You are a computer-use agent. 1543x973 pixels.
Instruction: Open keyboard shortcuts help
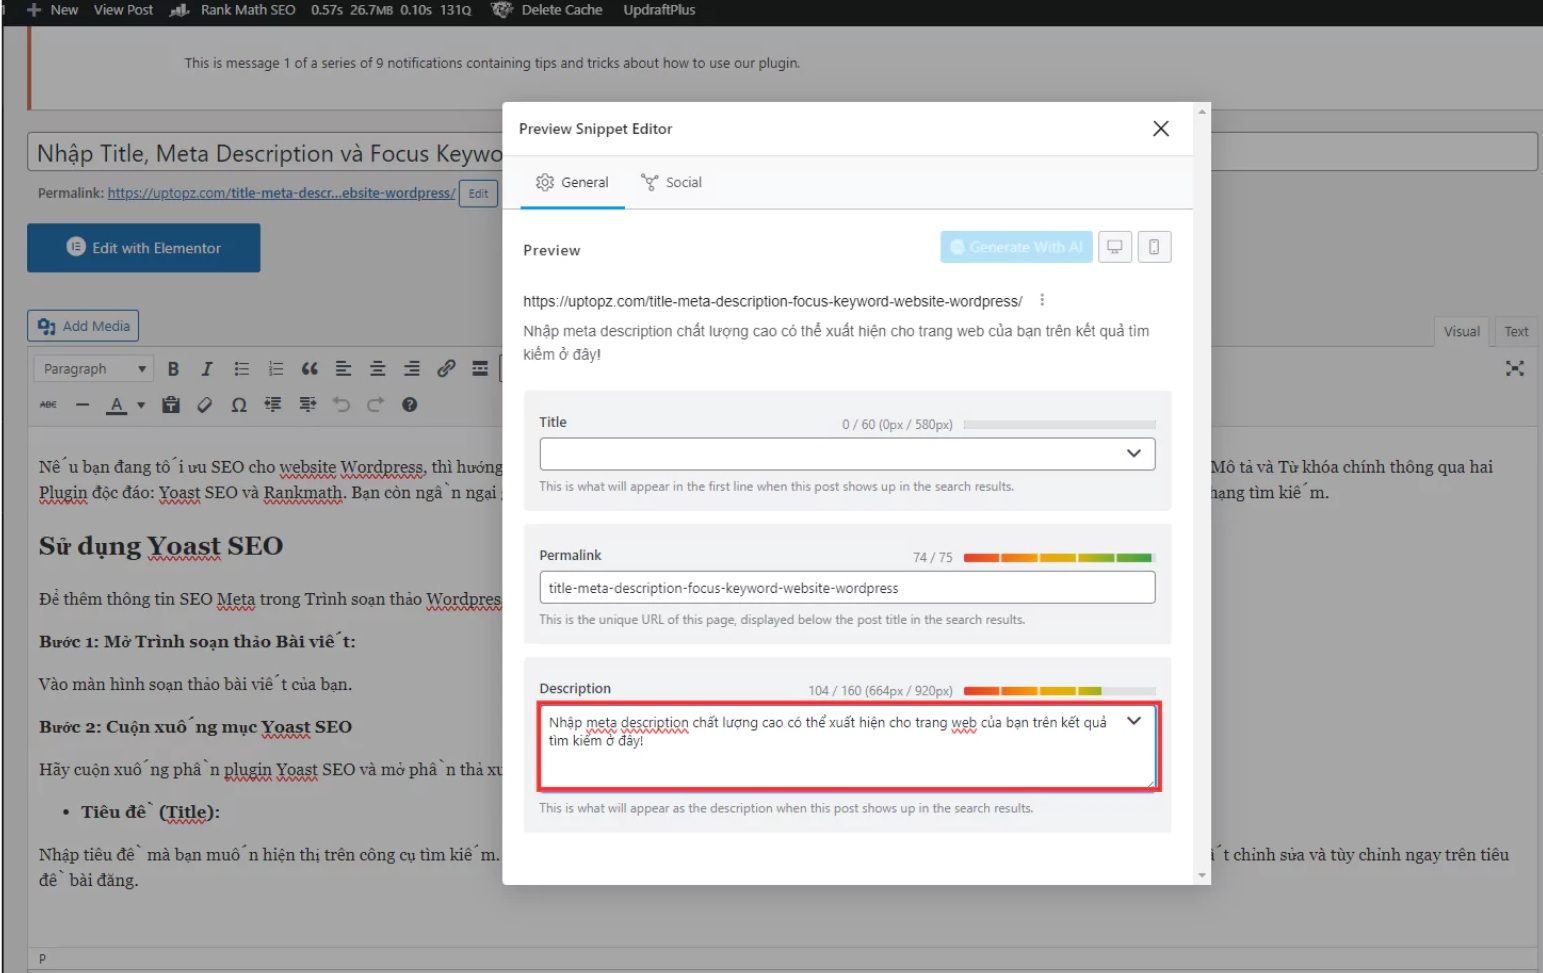(409, 405)
